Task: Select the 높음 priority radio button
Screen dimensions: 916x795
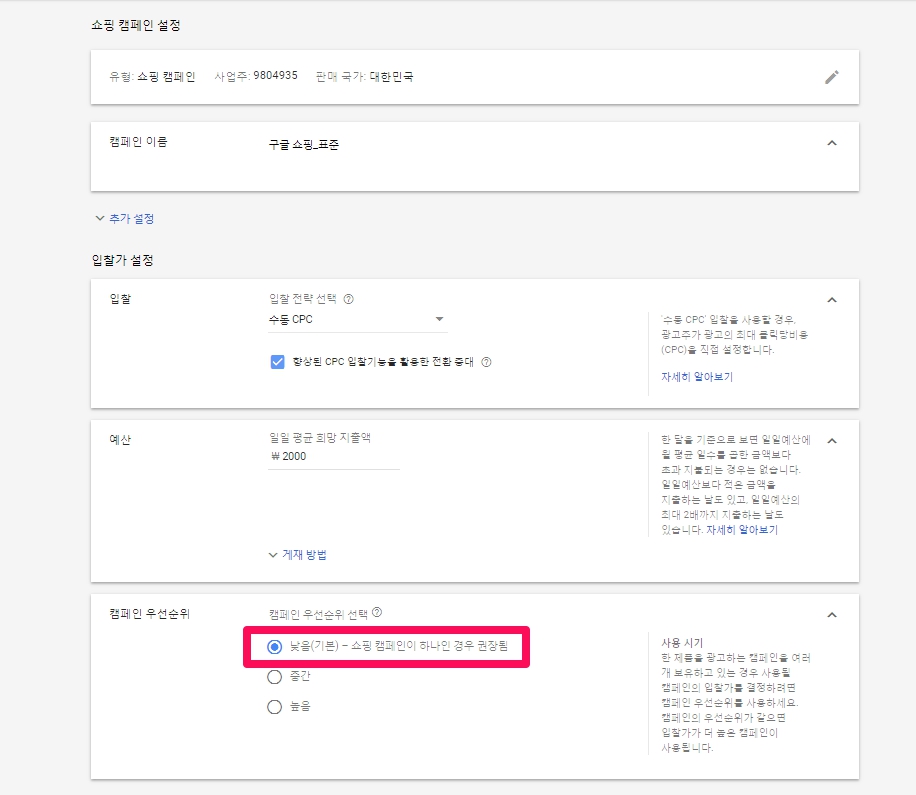Action: click(x=275, y=707)
